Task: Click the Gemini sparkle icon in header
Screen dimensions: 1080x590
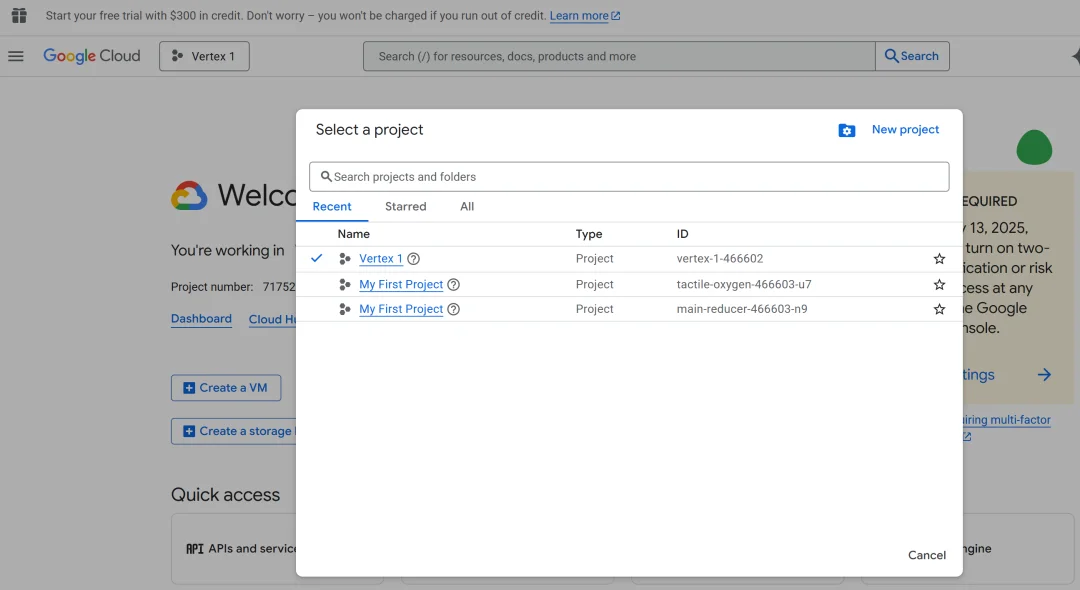Action: click(1073, 57)
